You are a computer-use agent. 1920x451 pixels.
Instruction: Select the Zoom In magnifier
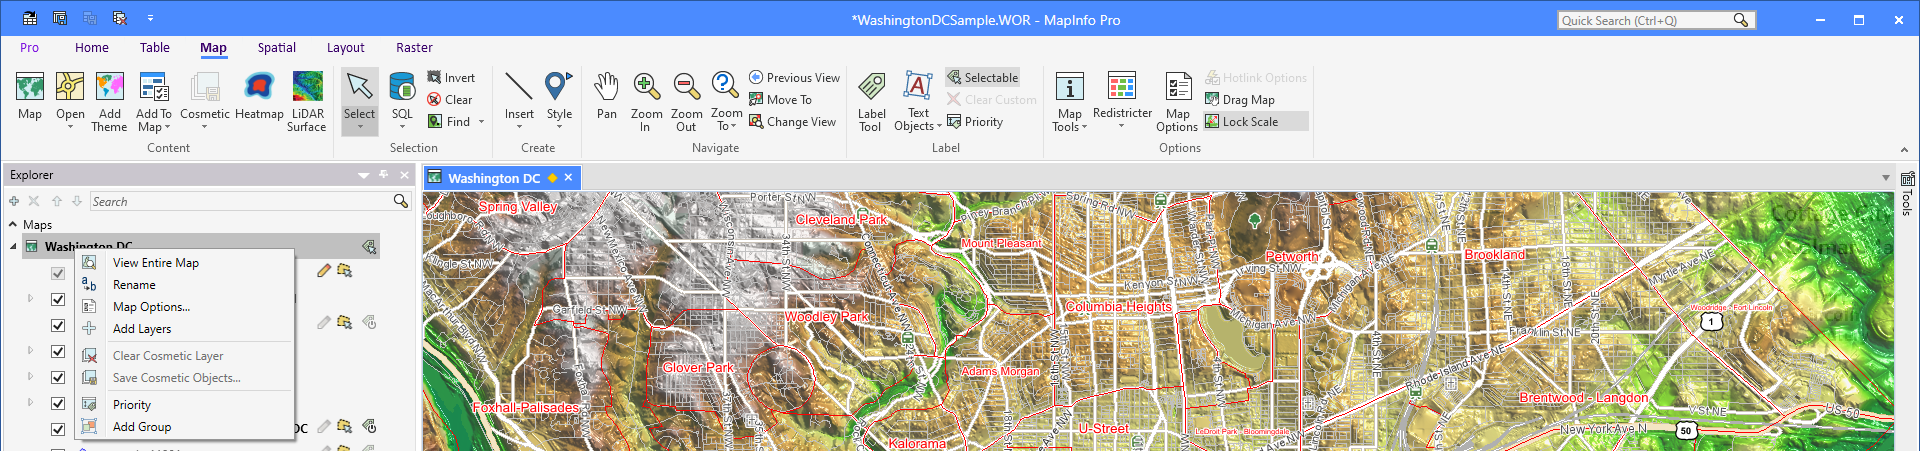[647, 100]
